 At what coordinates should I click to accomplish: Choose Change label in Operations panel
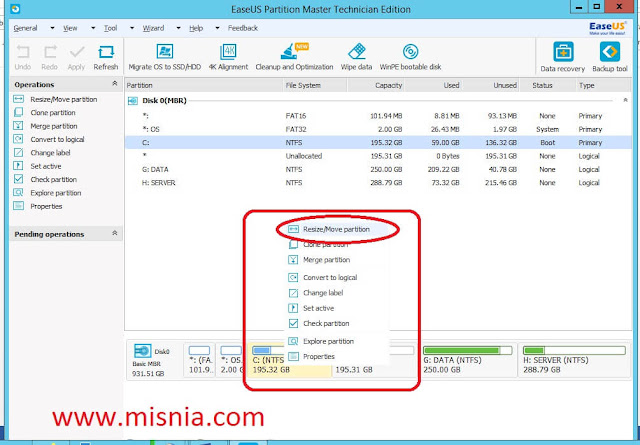[42, 153]
